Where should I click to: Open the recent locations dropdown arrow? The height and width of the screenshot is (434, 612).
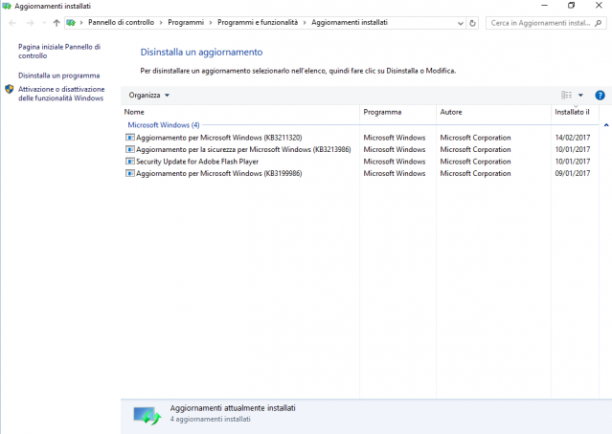pyautogui.click(x=44, y=23)
